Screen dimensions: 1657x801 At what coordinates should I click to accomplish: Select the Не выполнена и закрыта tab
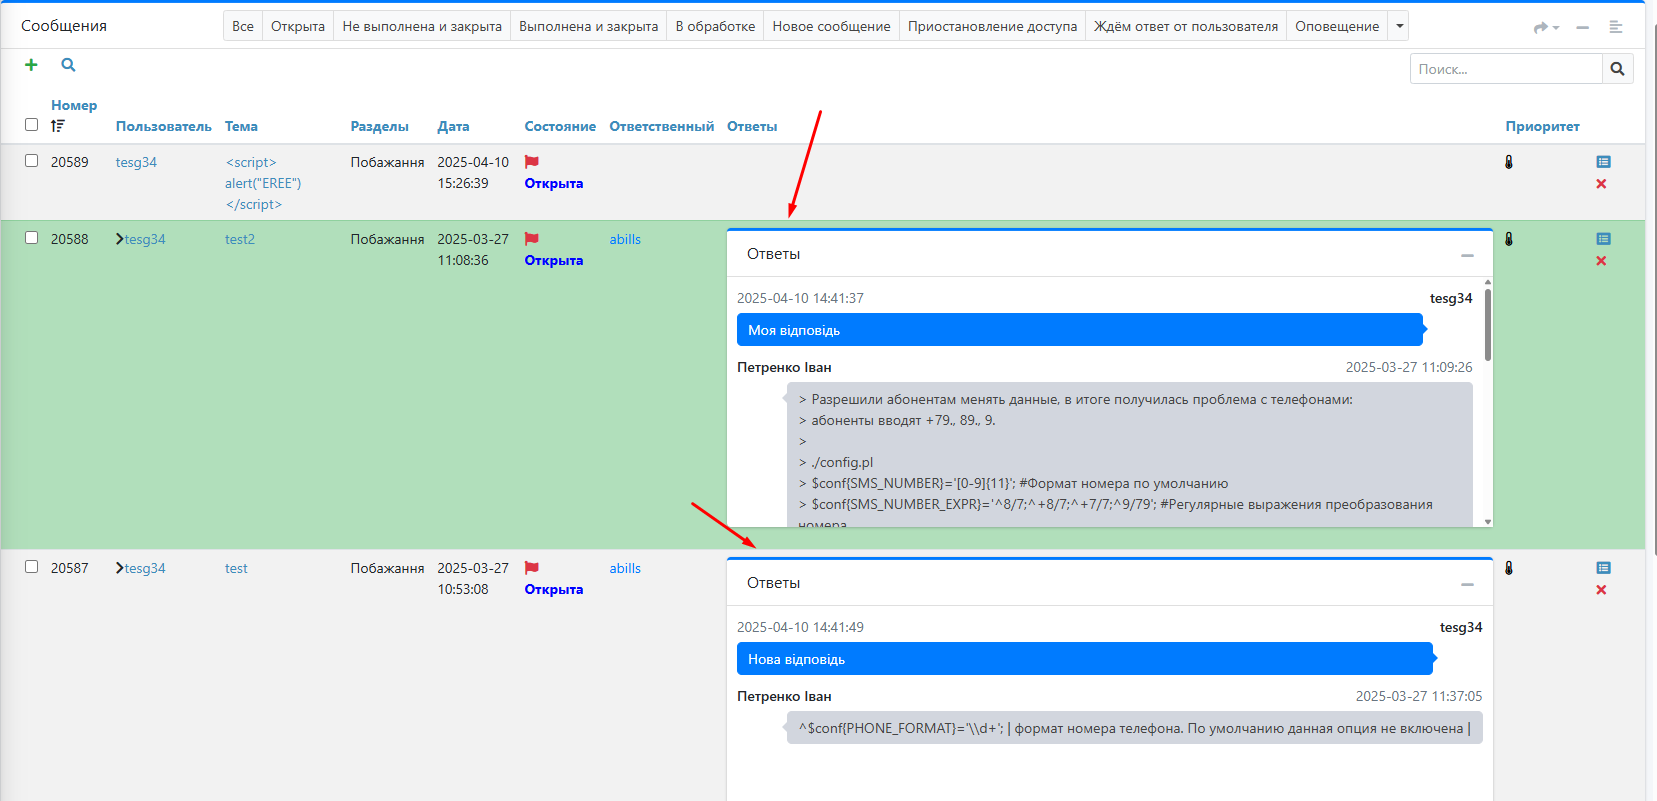point(422,26)
